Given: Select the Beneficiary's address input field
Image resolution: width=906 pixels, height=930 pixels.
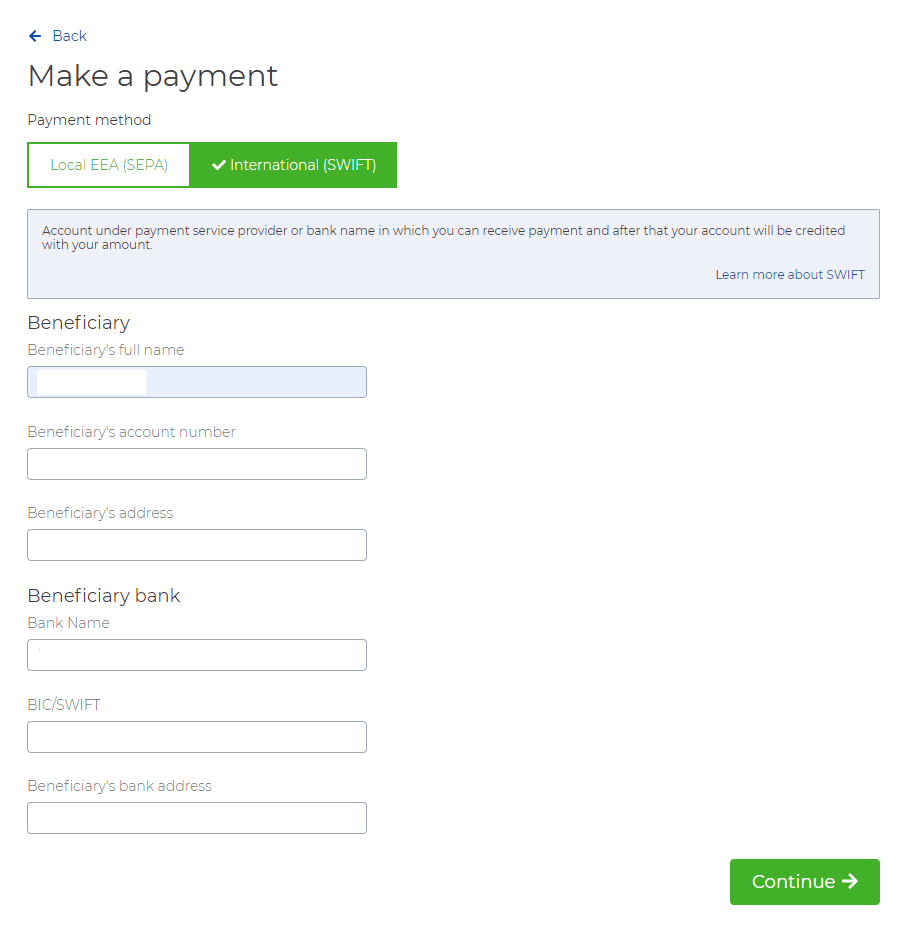Looking at the screenshot, I should pos(196,544).
